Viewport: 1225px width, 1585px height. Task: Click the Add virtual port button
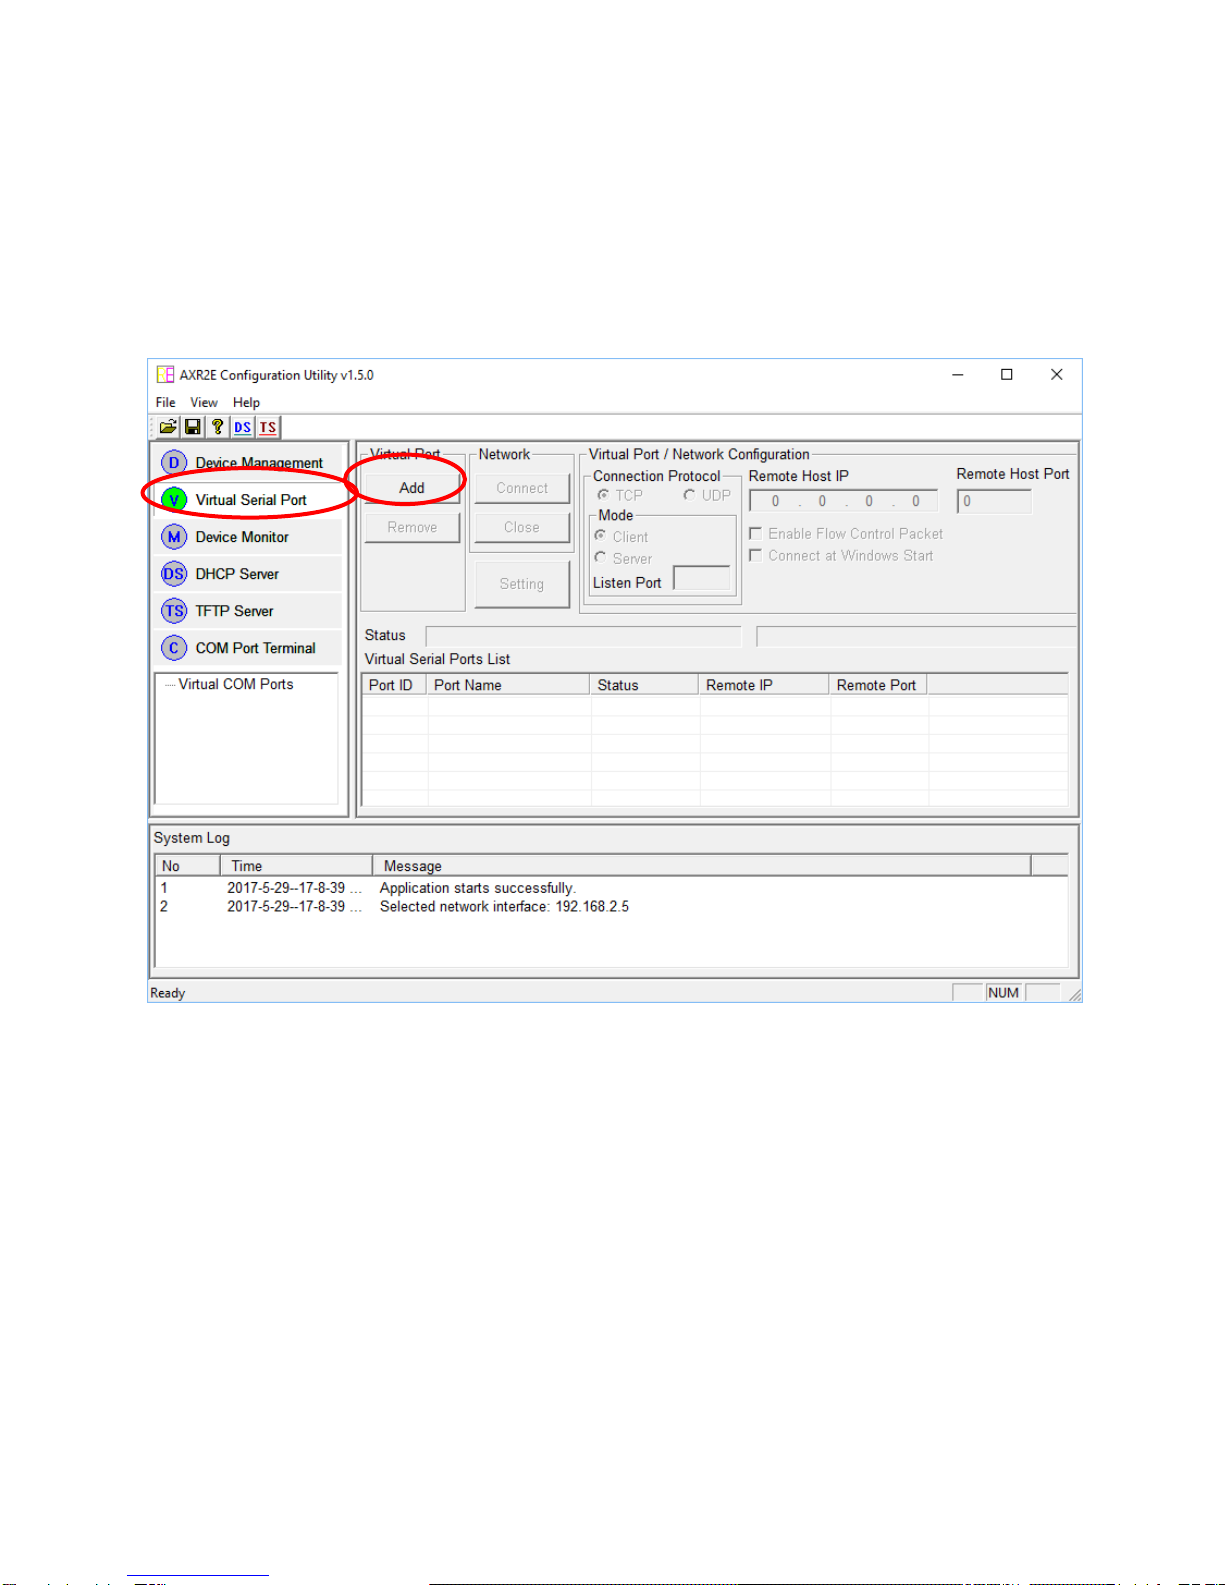[x=412, y=488]
